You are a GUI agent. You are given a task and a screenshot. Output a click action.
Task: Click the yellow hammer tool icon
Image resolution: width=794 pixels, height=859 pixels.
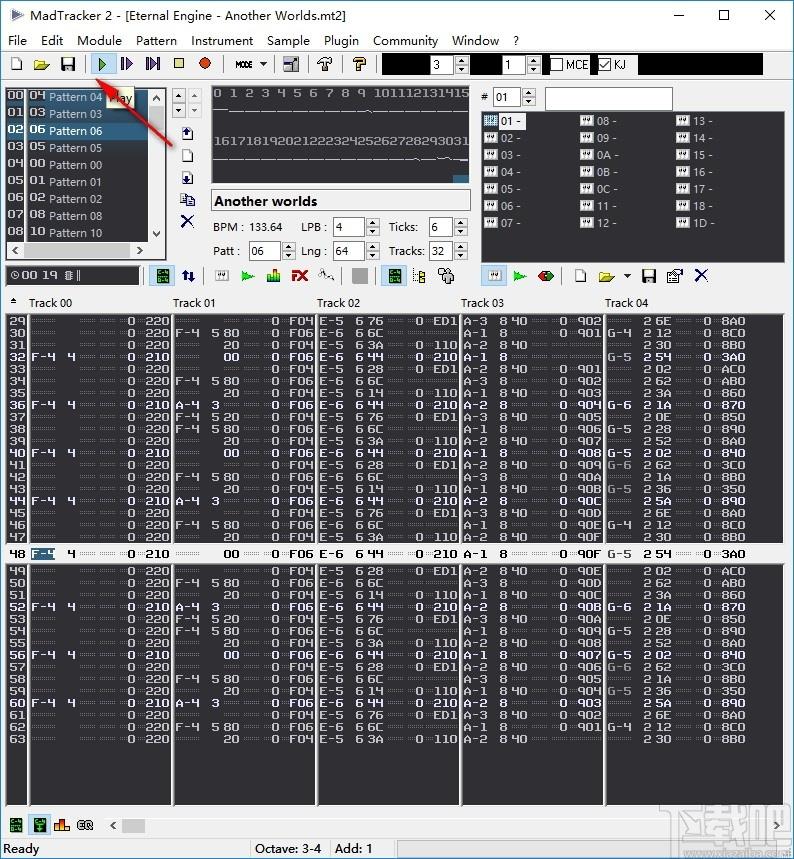click(x=359, y=64)
